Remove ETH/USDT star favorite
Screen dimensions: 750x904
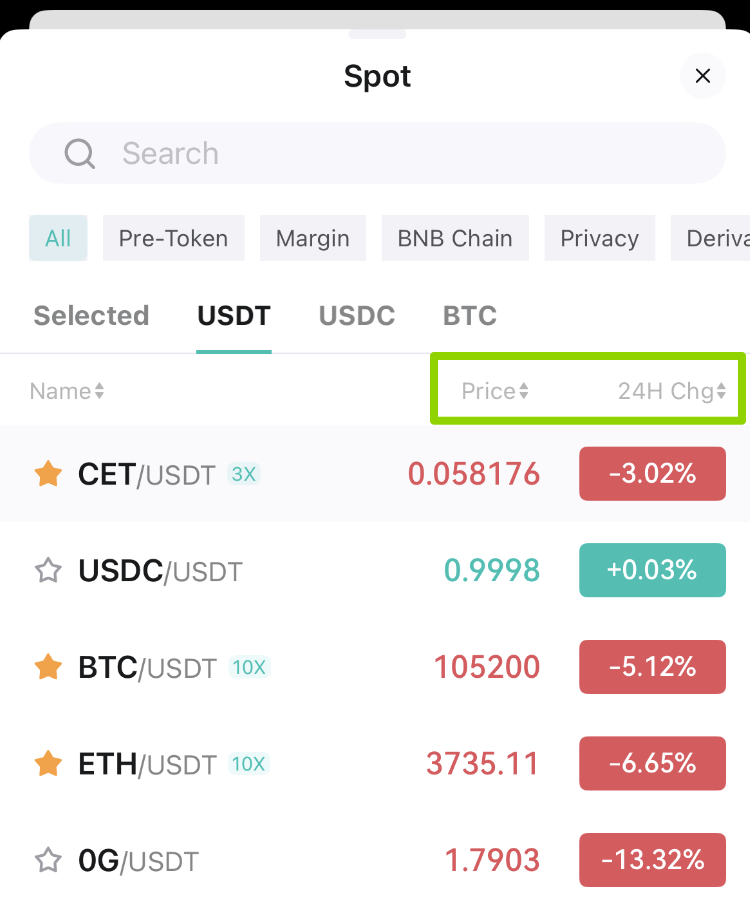coord(48,764)
